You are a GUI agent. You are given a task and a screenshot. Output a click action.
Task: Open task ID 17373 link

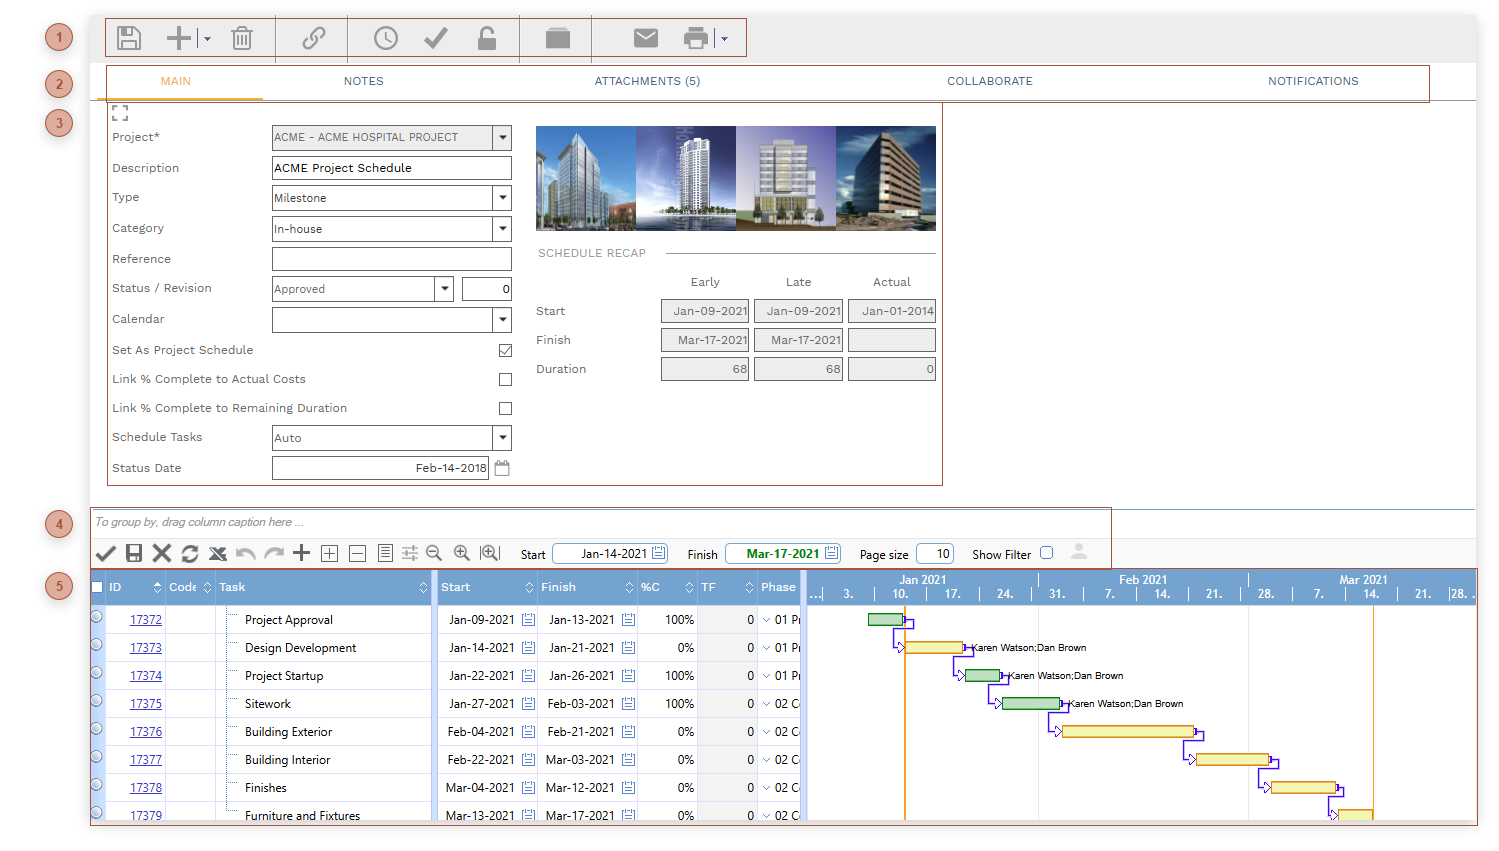[146, 648]
